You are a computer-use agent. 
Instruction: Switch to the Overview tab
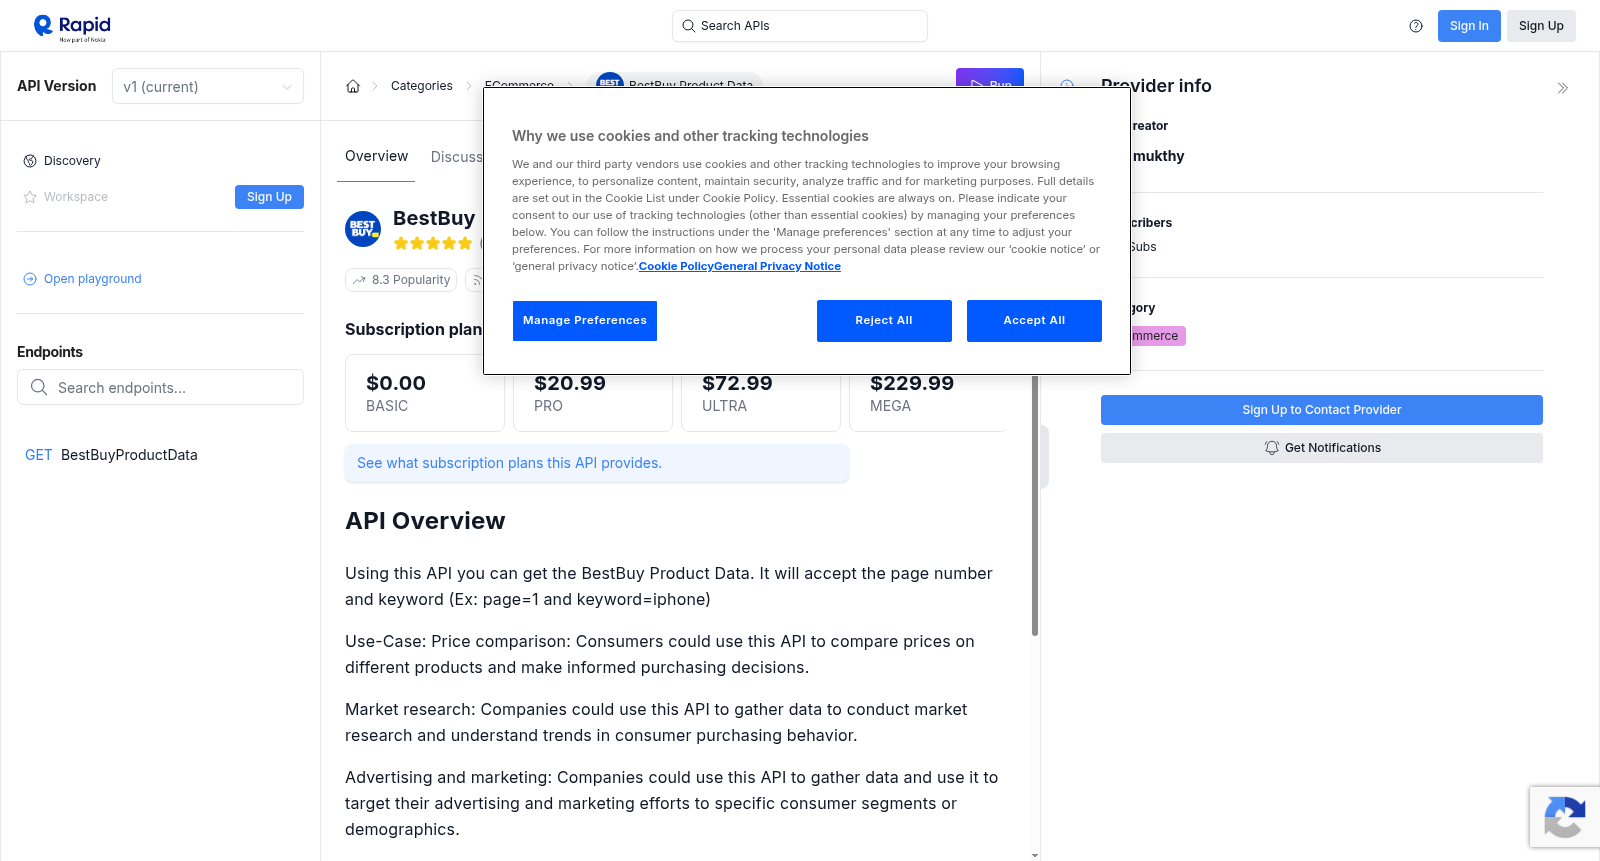376,156
